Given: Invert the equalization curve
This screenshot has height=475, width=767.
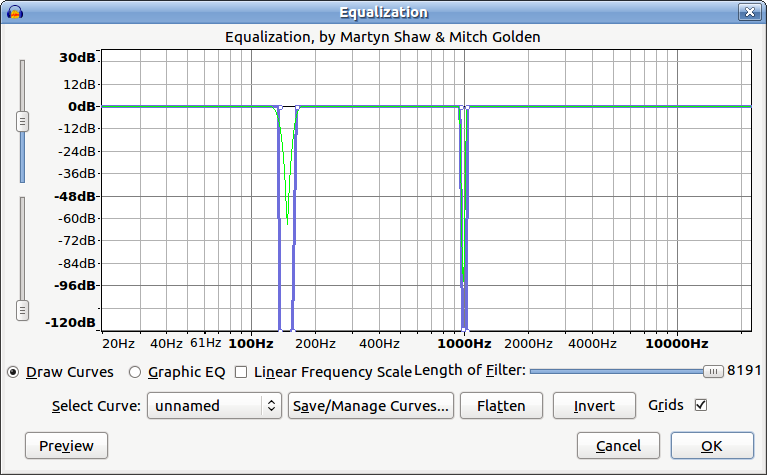Looking at the screenshot, I should pos(594,406).
